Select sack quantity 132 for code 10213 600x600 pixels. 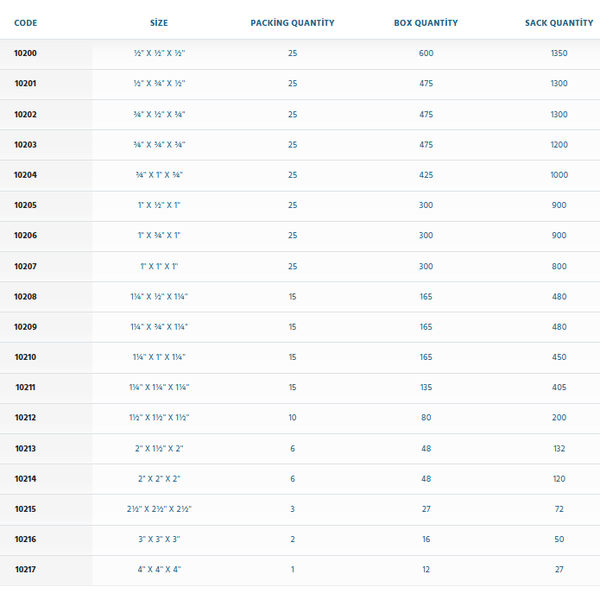(559, 448)
